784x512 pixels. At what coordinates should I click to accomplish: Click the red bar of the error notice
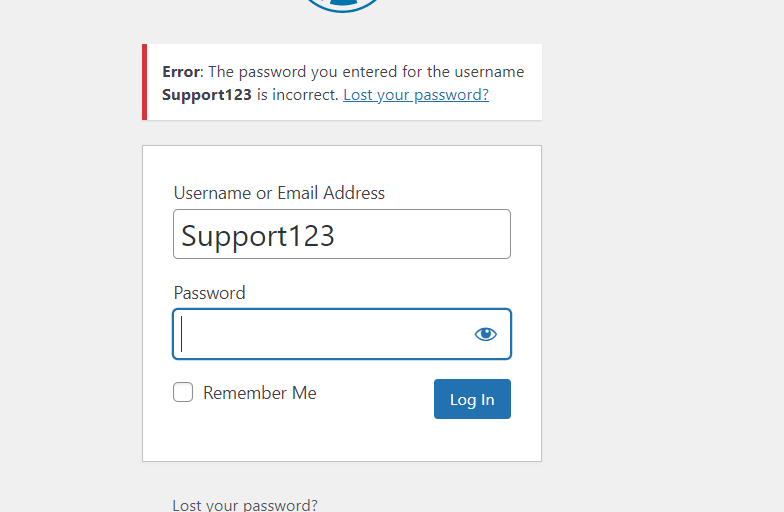click(144, 82)
